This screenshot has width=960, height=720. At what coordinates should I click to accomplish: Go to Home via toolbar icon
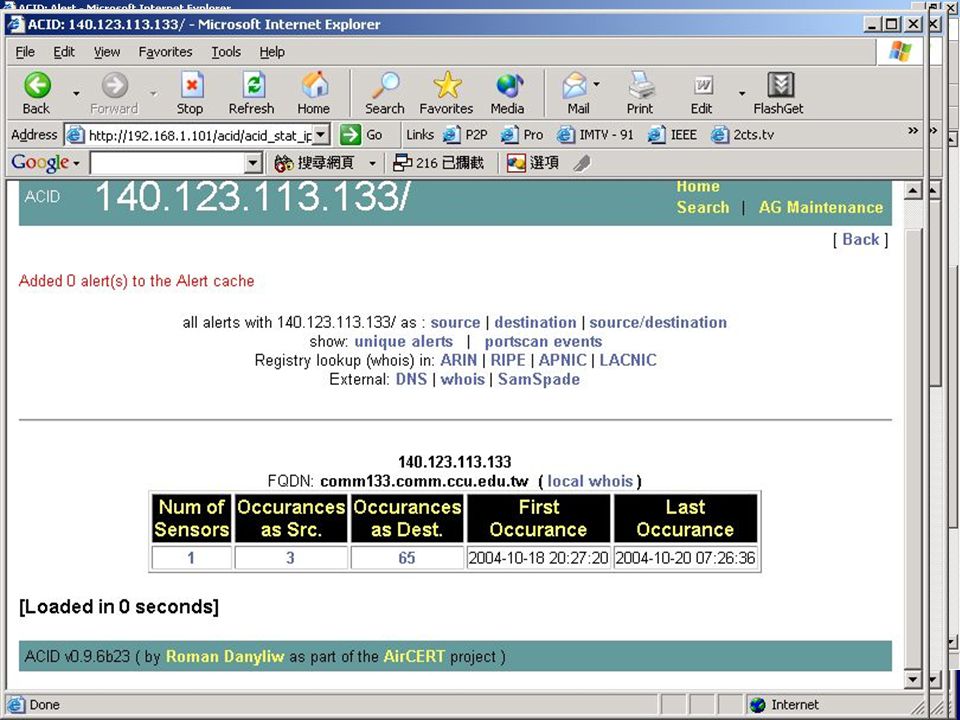(x=315, y=85)
